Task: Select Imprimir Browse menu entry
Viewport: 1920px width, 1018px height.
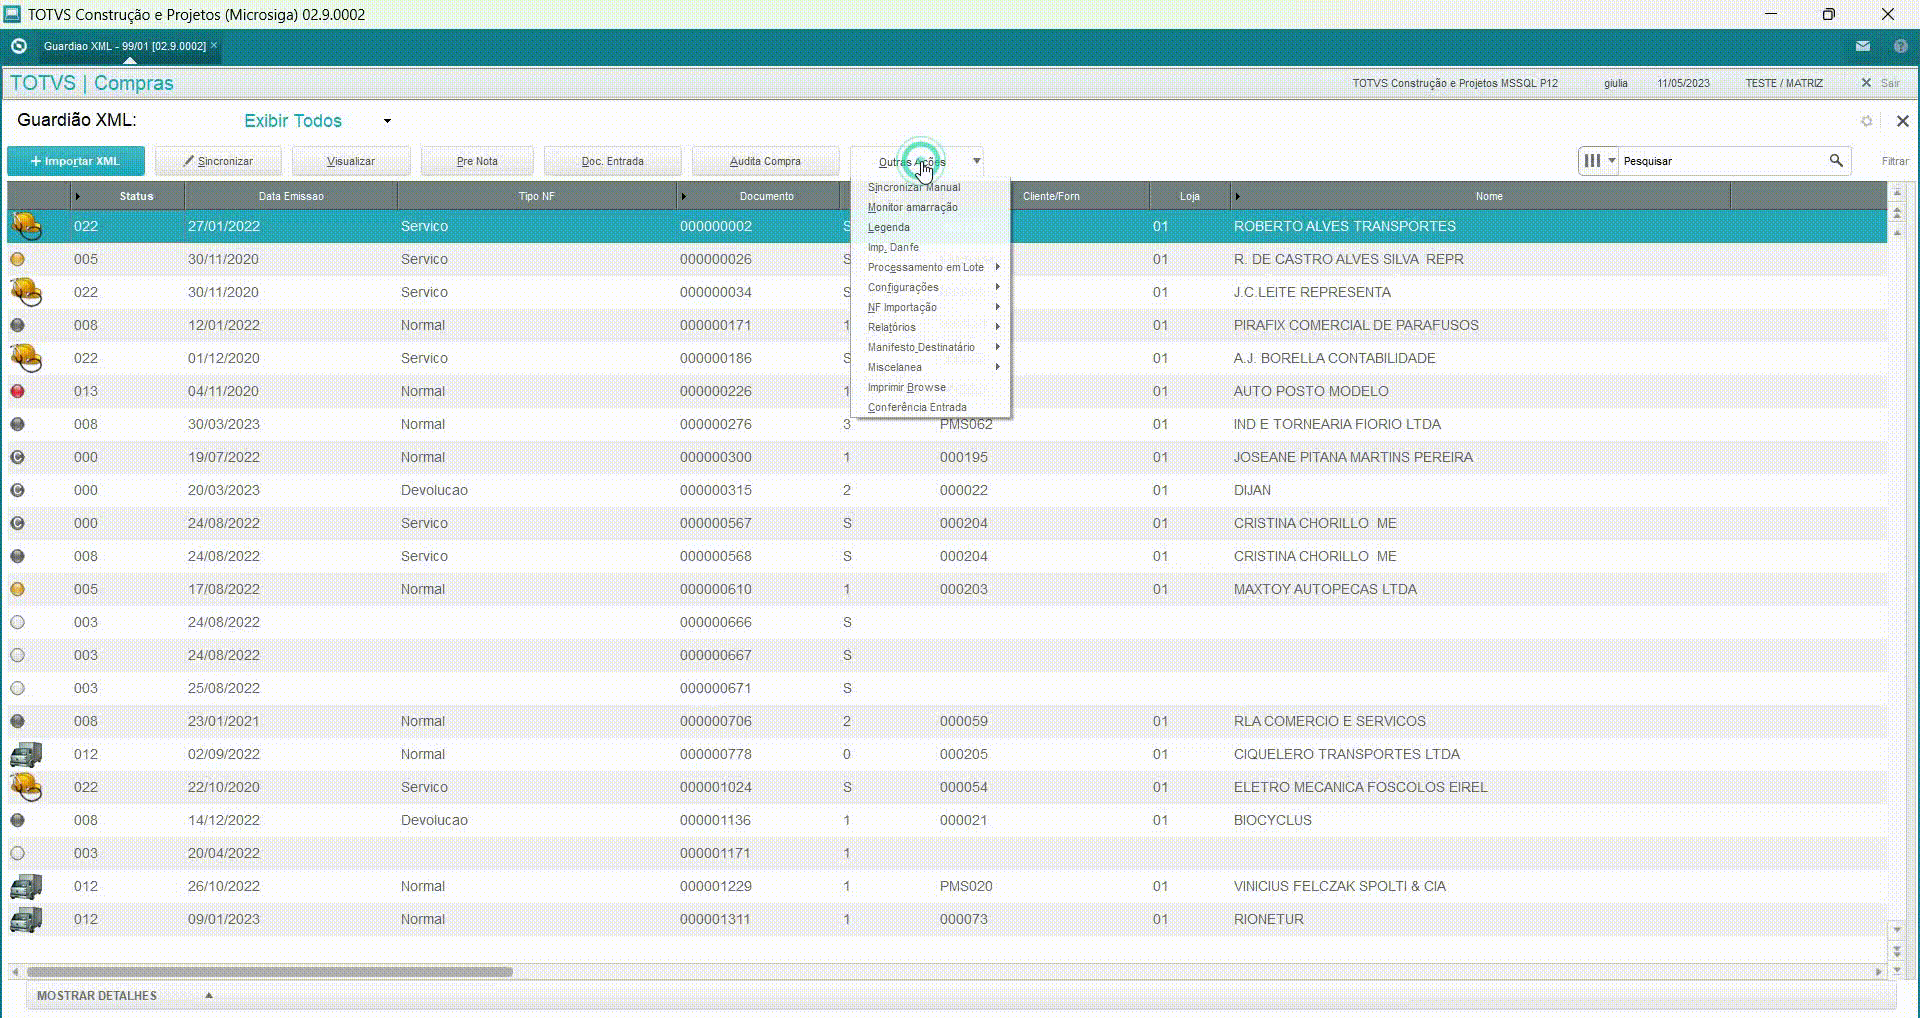Action: coord(932,387)
